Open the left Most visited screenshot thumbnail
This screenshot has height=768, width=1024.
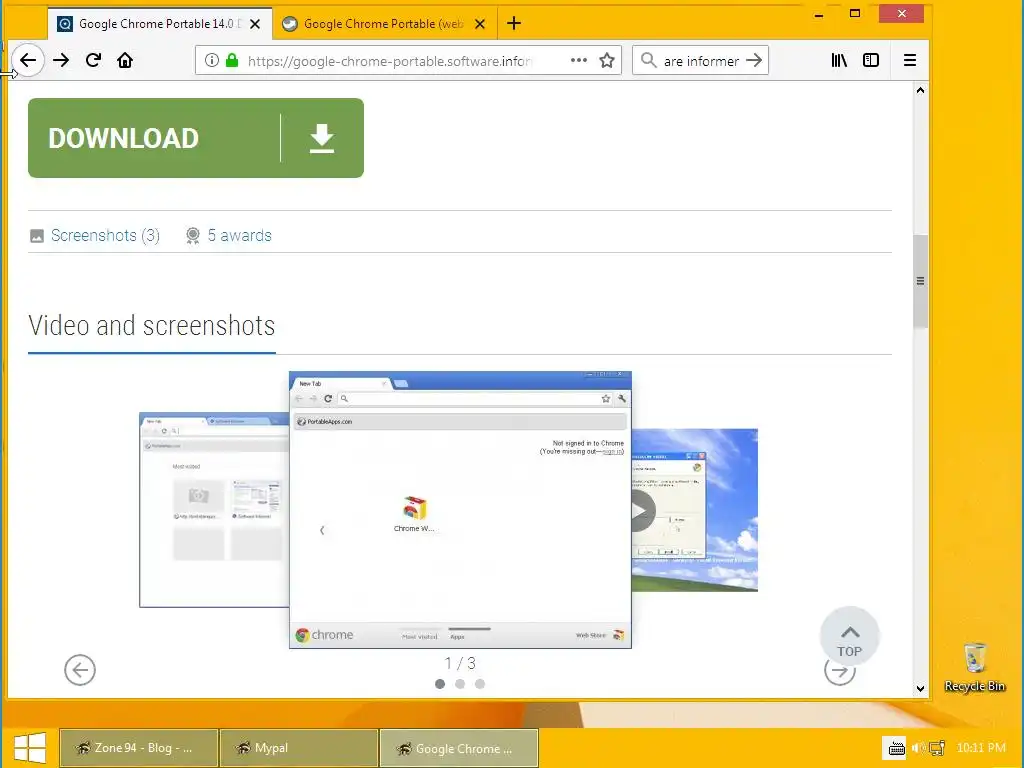point(214,509)
